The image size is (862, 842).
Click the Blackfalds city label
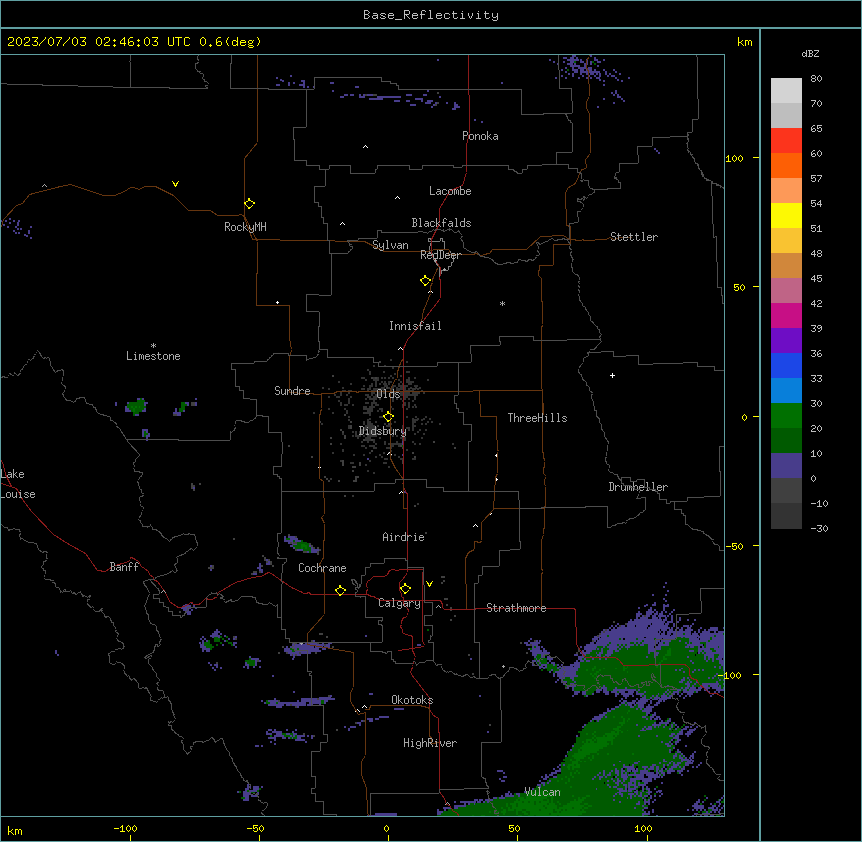[x=441, y=223]
